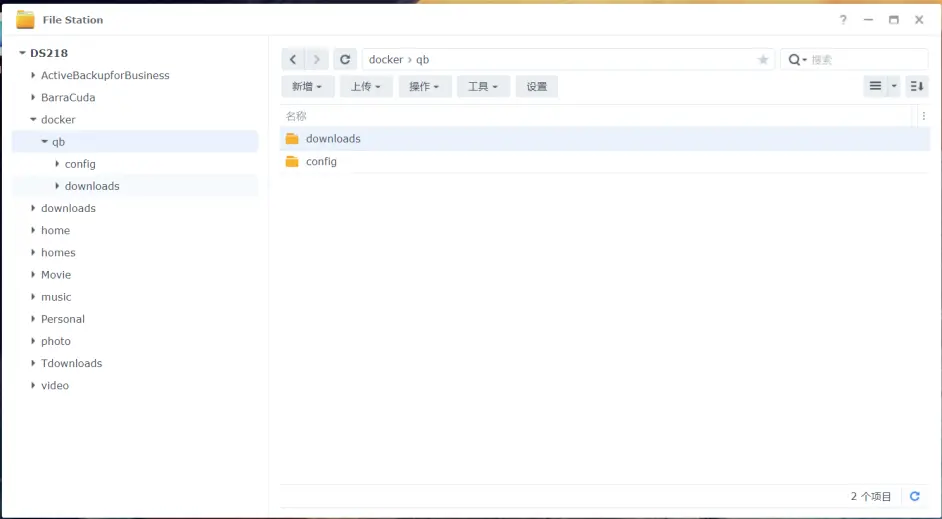Expand downloads subfolder arrow under qb

[57, 186]
